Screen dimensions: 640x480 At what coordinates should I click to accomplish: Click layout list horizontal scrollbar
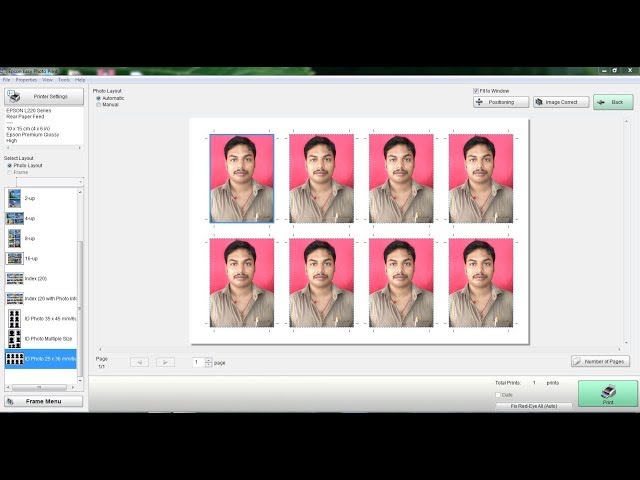(39, 387)
